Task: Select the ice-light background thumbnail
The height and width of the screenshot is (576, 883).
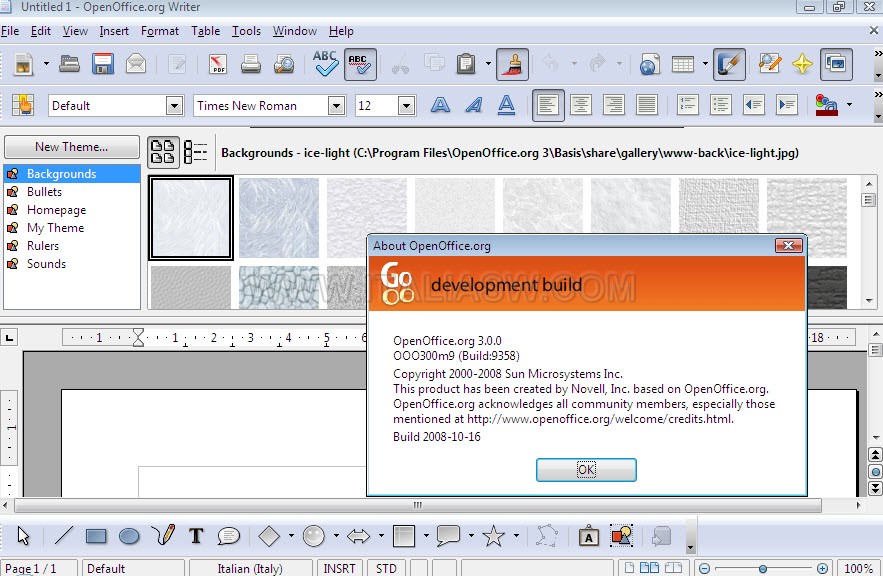Action: pyautogui.click(x=191, y=218)
